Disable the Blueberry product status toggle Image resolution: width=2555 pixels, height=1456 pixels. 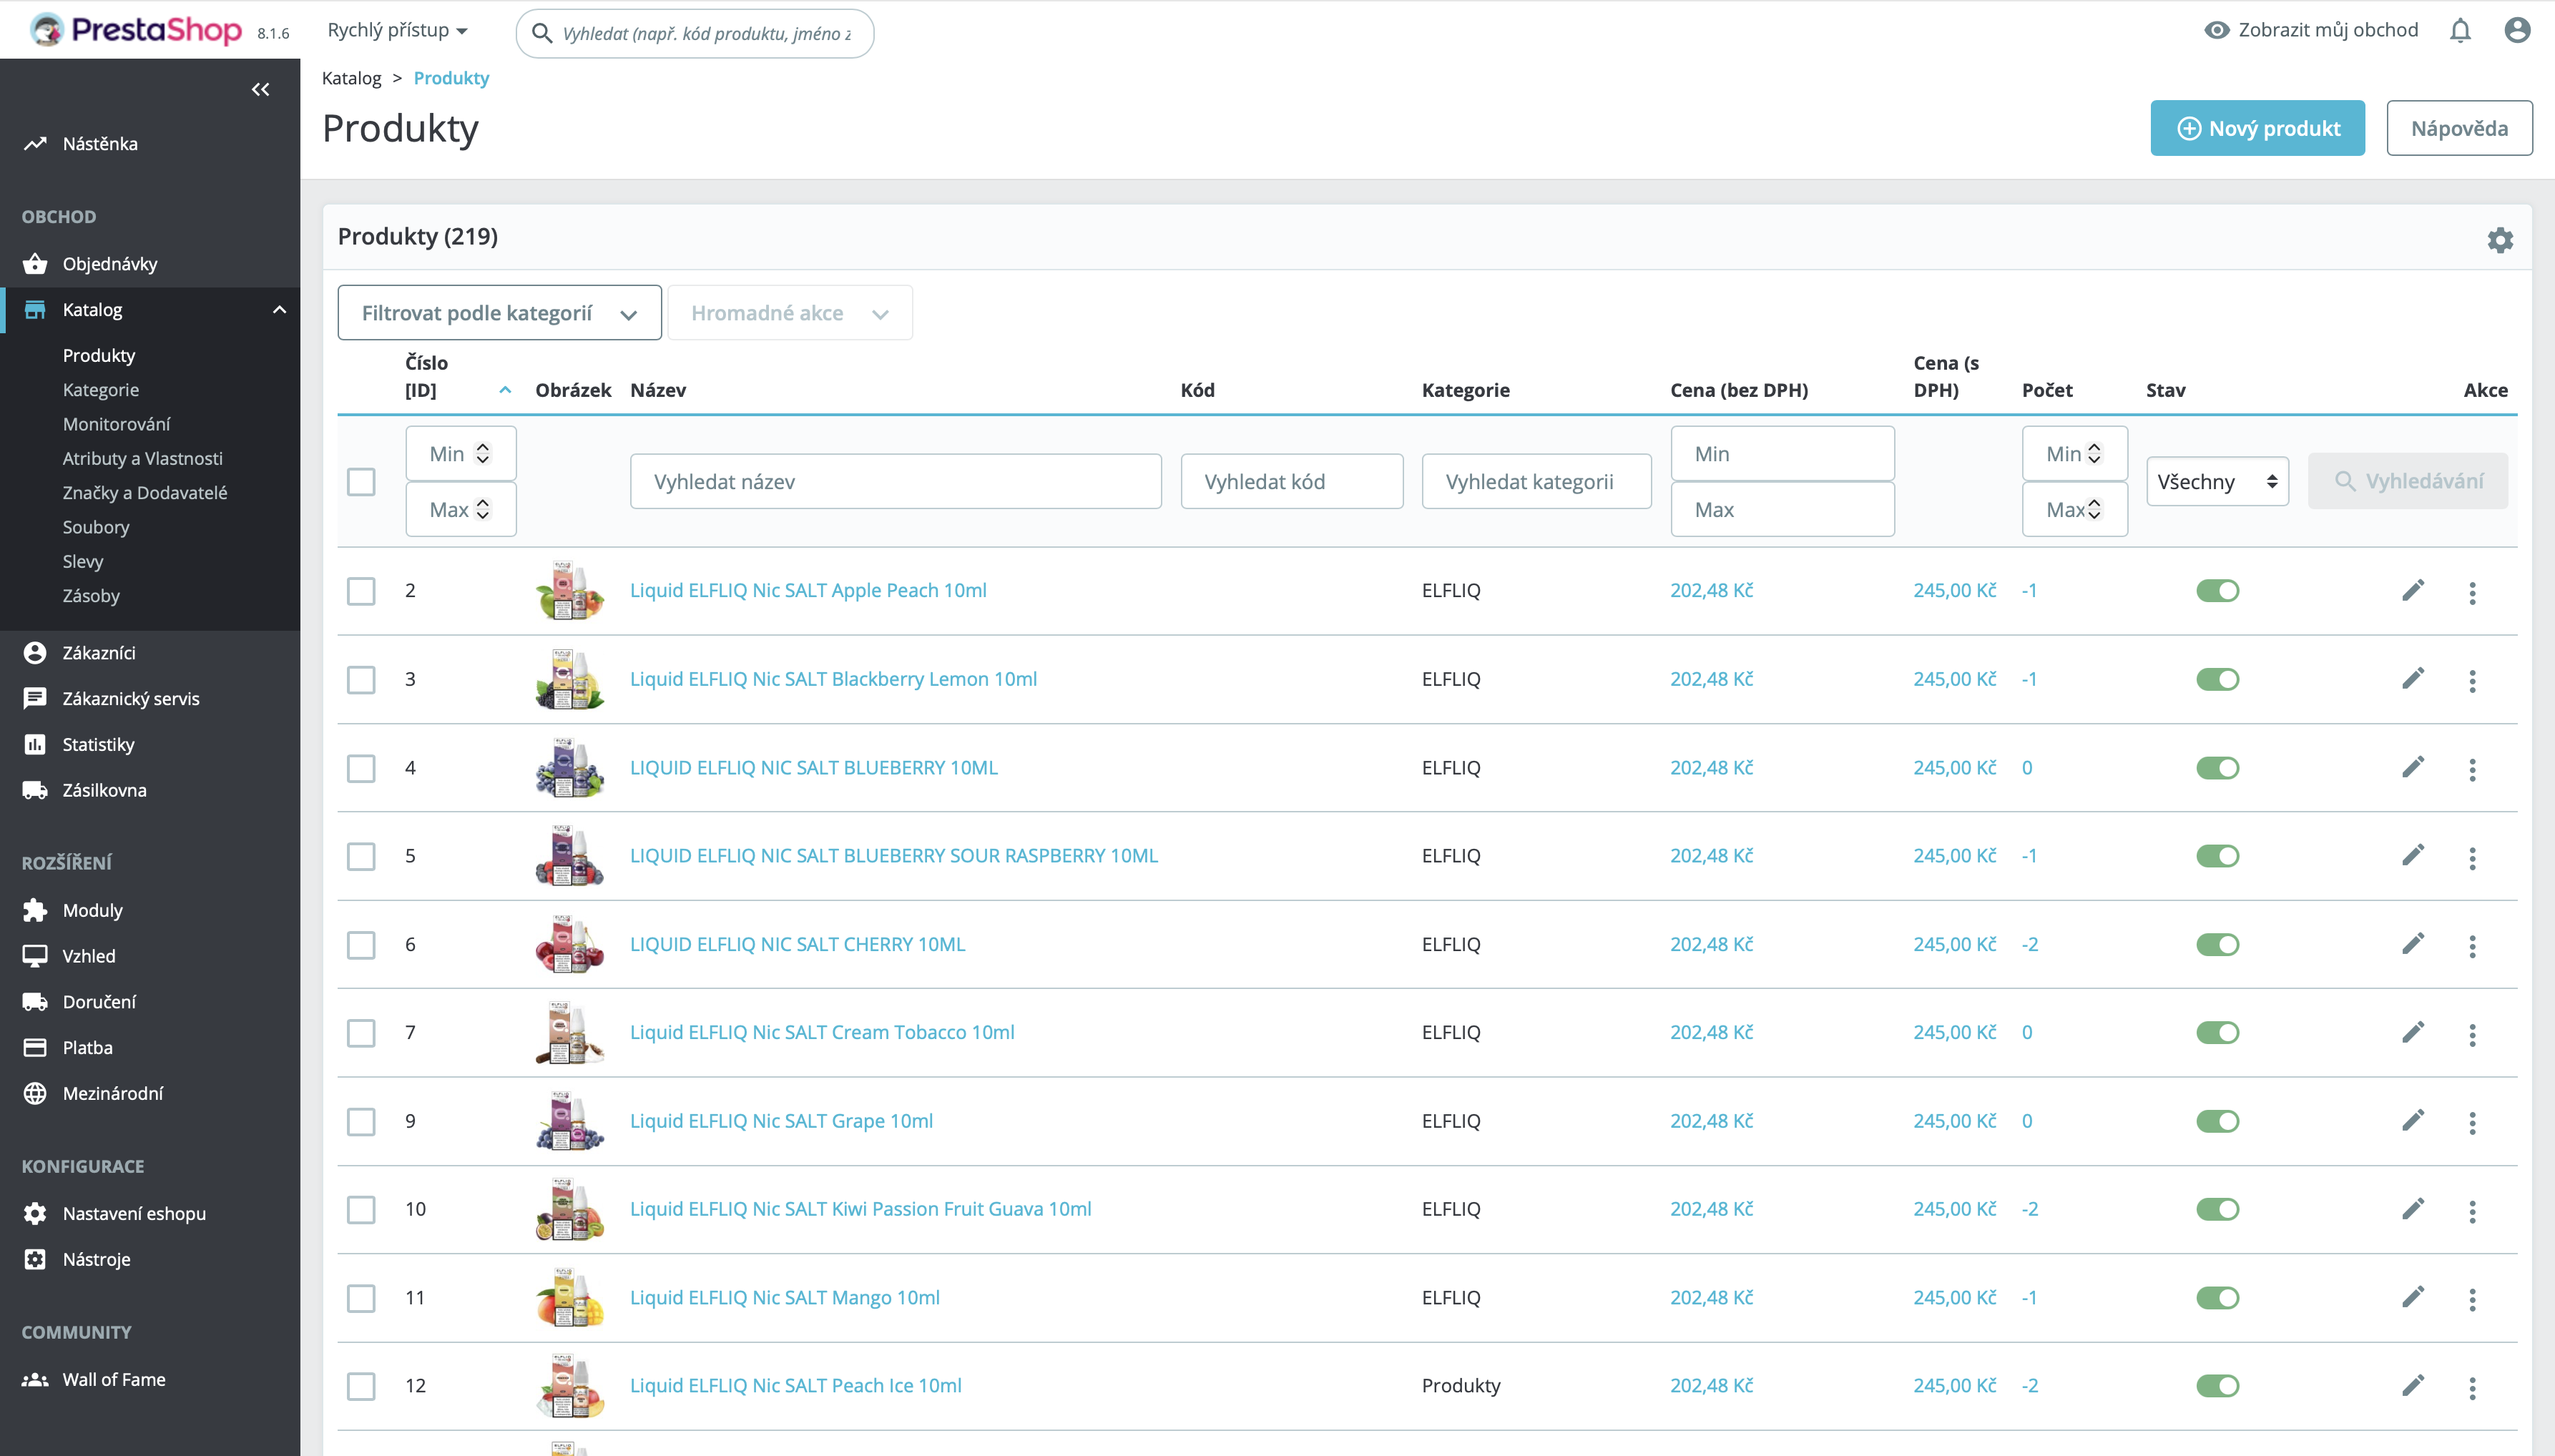pyautogui.click(x=2217, y=768)
